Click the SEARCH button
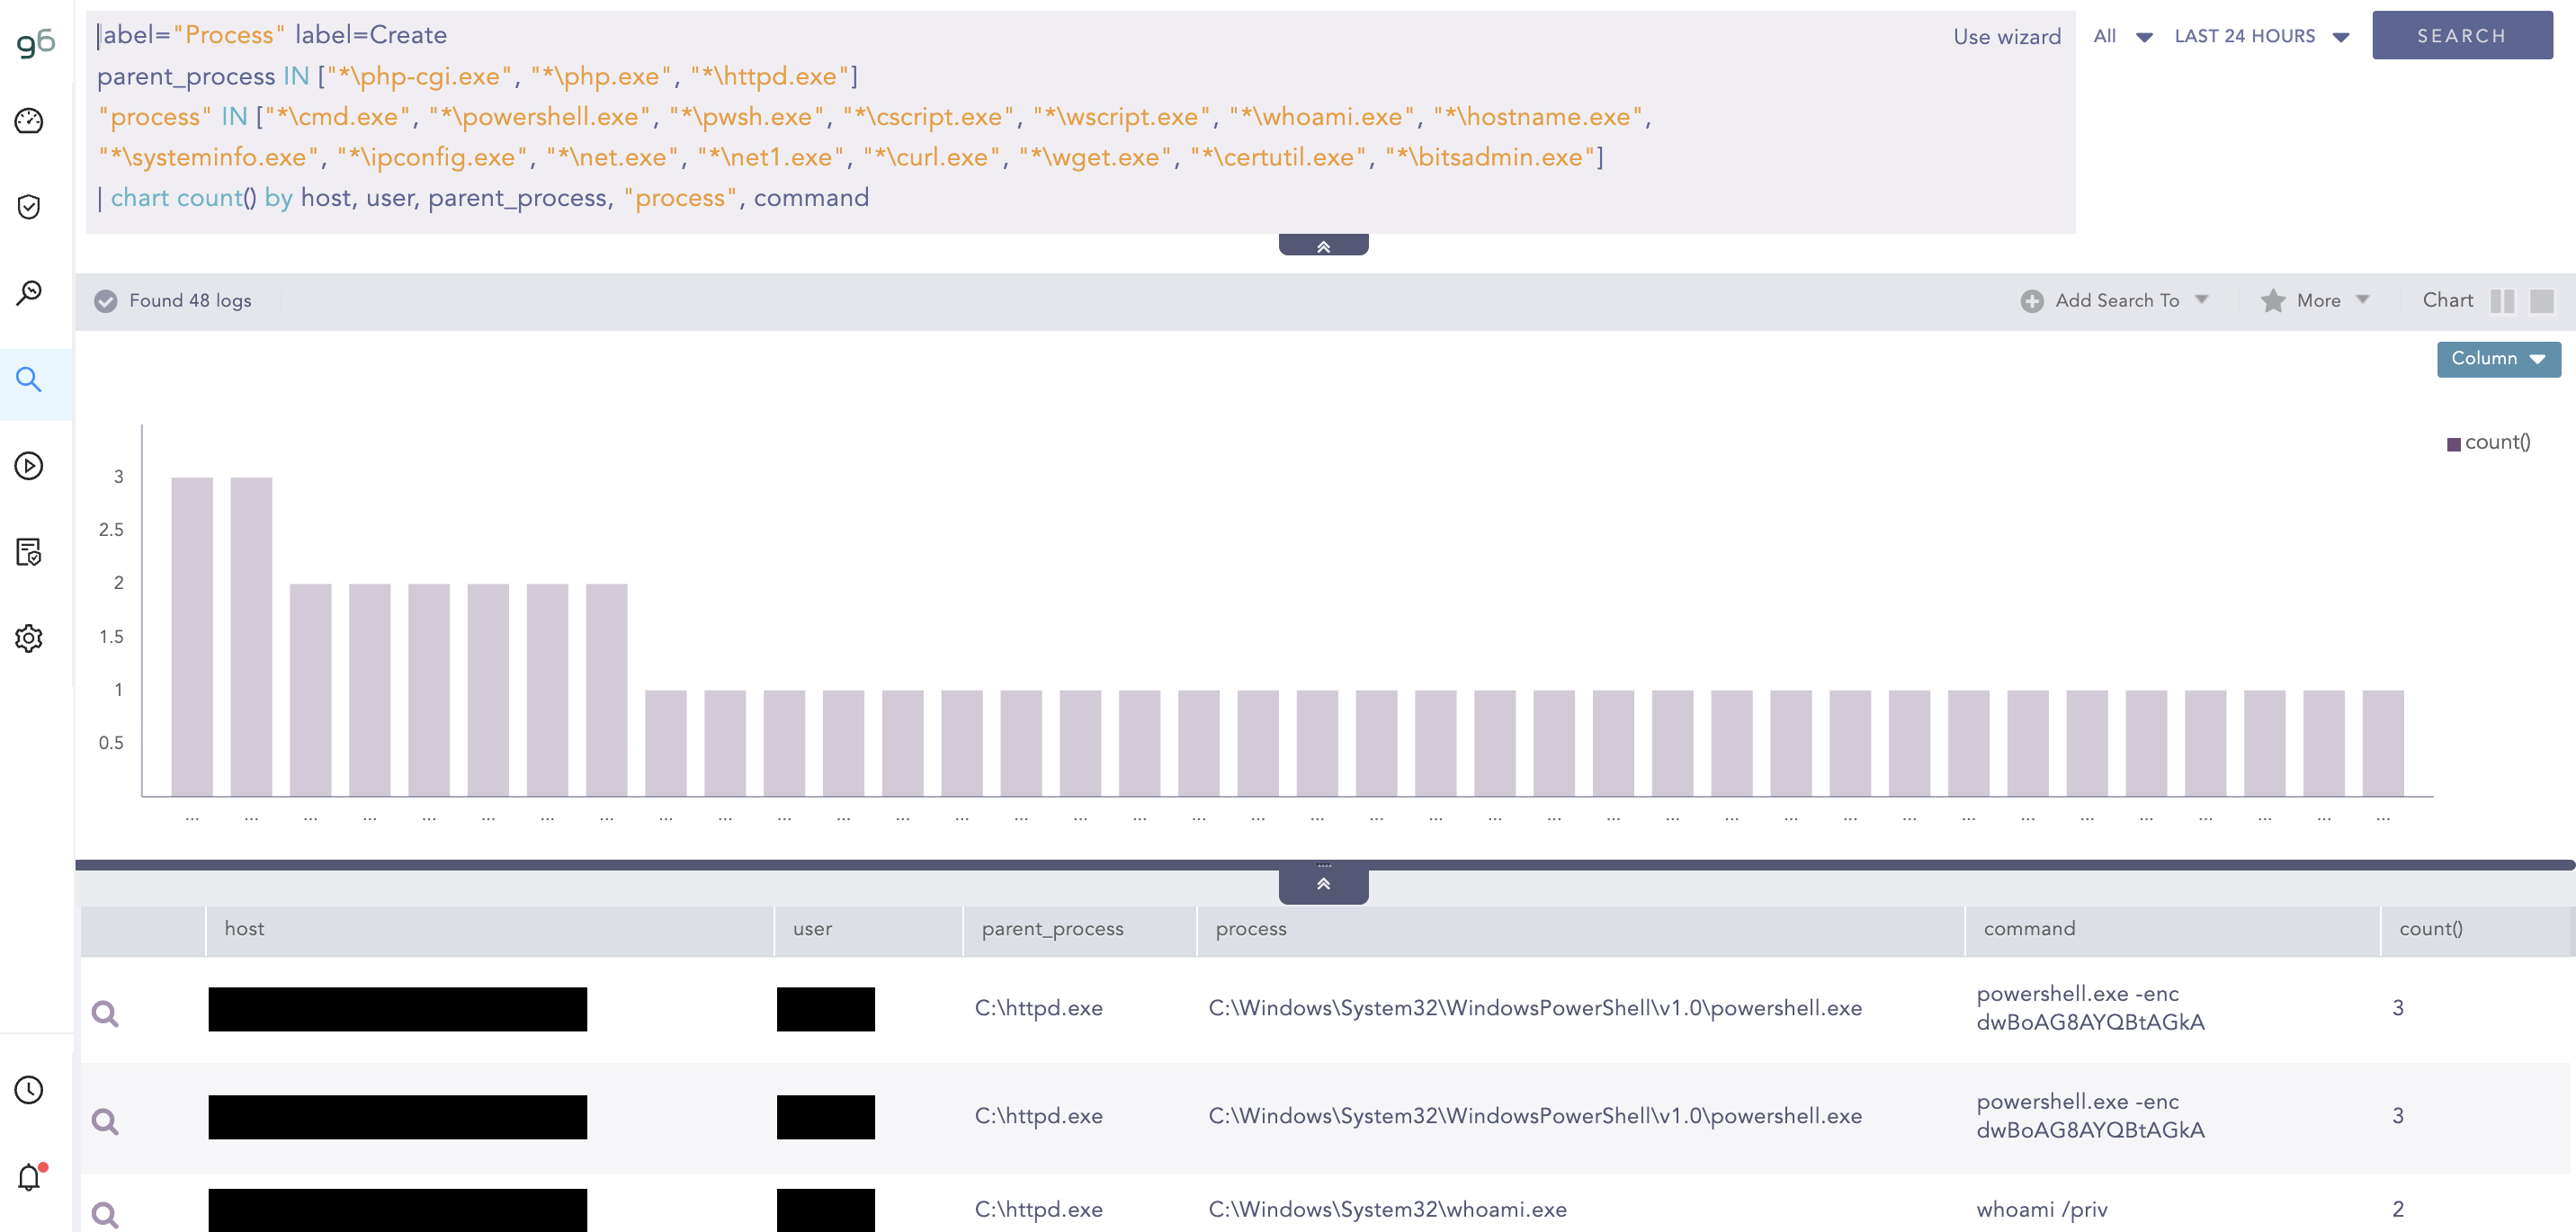 coord(2462,36)
